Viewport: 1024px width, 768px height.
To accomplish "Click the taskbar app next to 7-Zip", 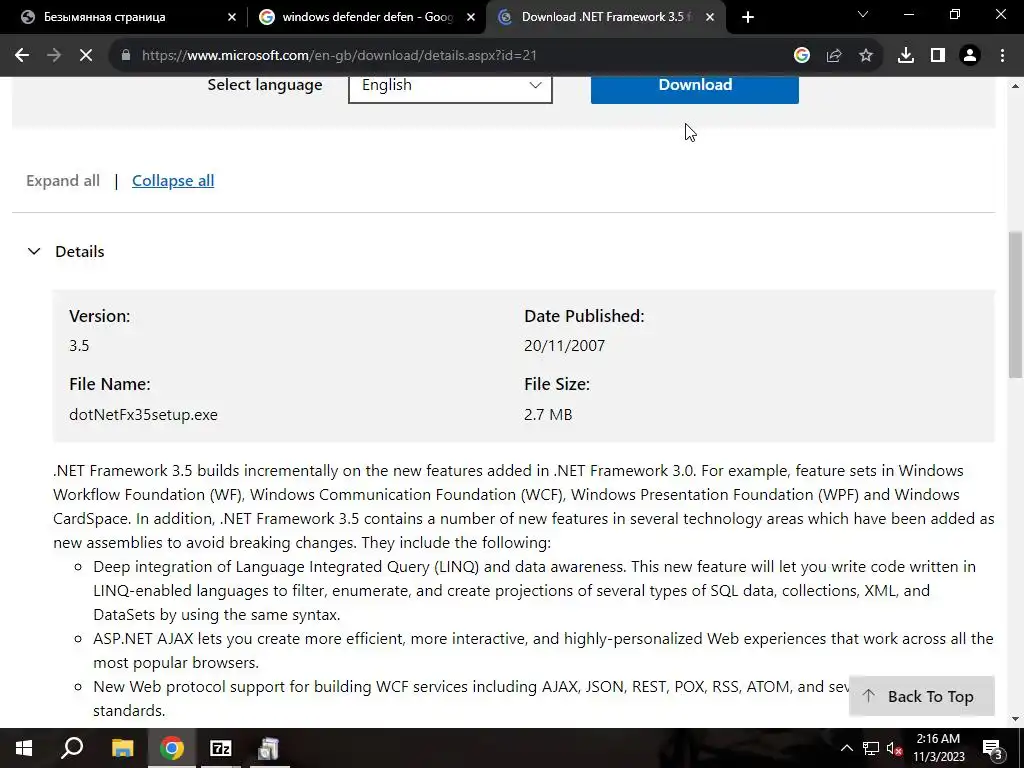I will point(268,748).
